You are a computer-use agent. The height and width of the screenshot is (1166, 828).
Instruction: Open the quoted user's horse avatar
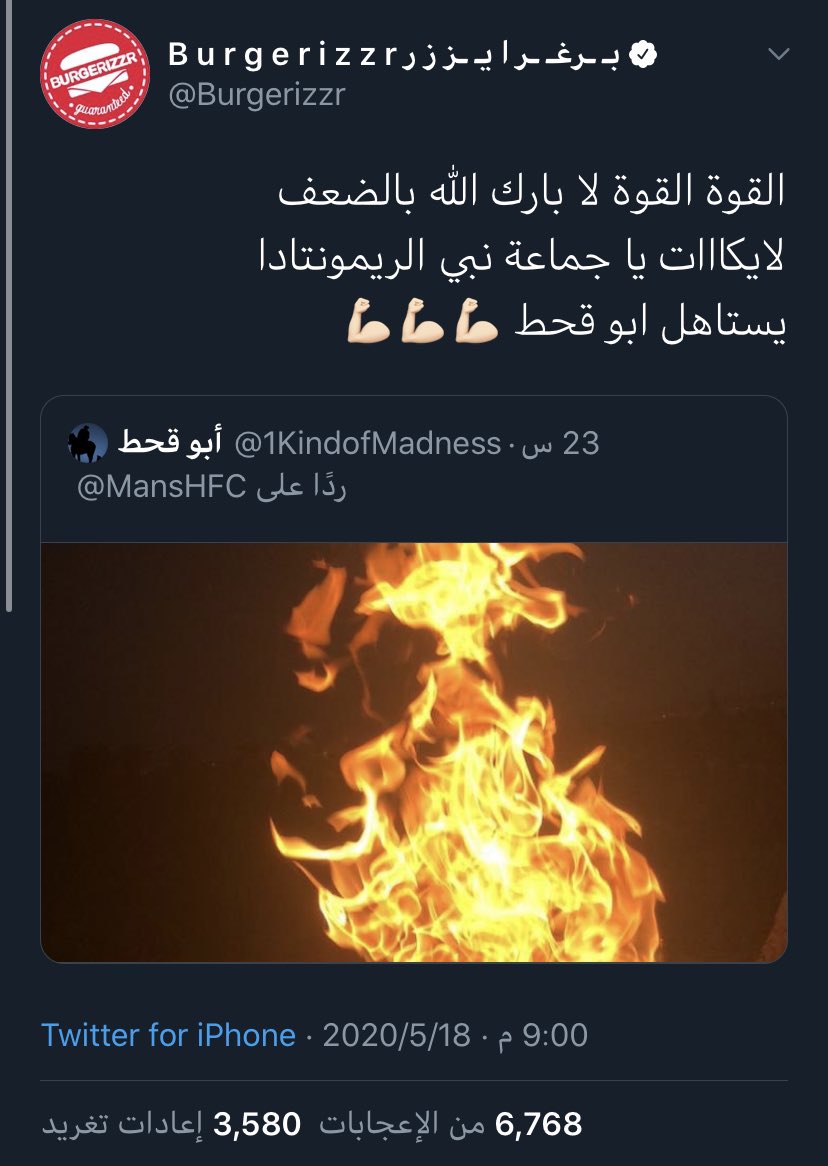[87, 443]
